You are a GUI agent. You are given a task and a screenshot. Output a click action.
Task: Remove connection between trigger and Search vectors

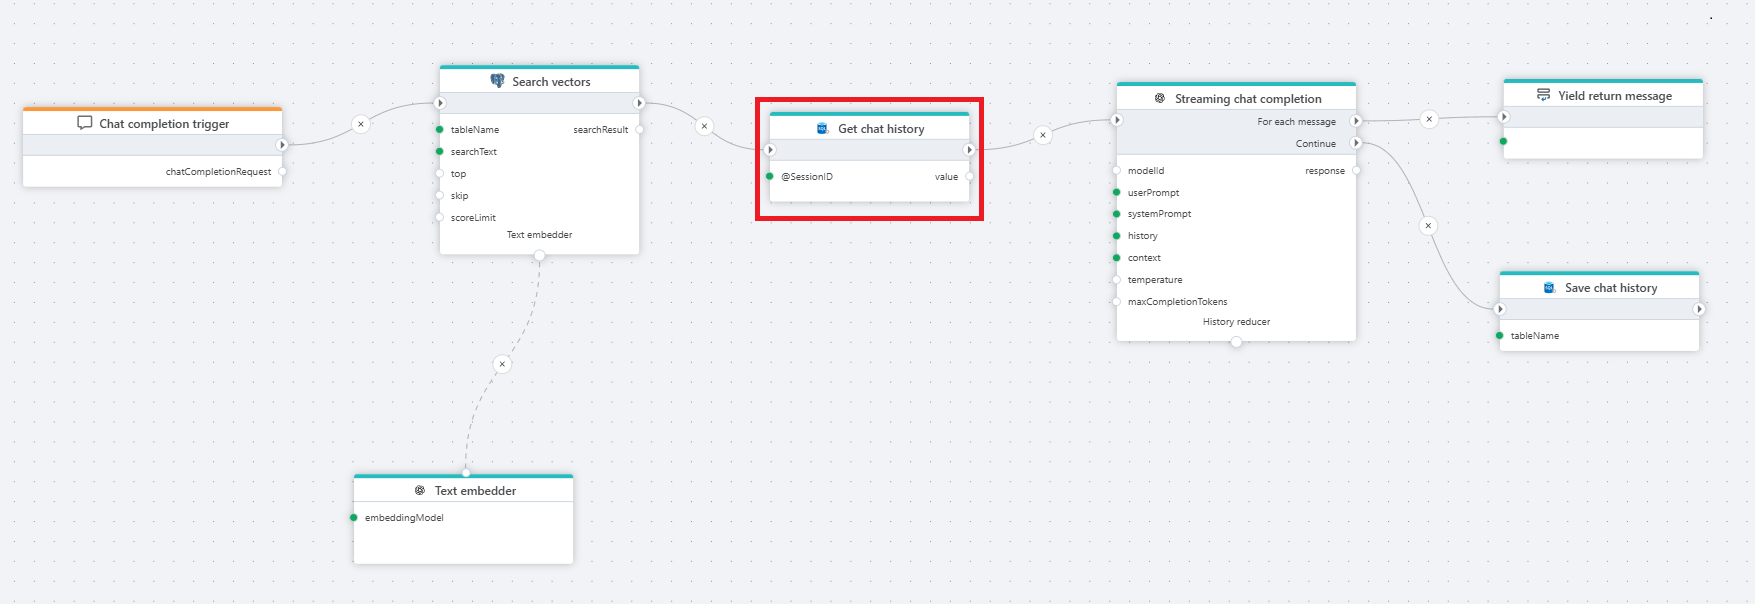pyautogui.click(x=361, y=124)
